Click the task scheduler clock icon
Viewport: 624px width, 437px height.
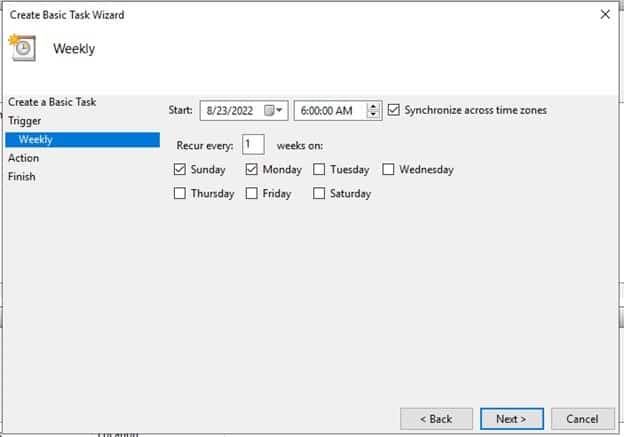(x=22, y=48)
